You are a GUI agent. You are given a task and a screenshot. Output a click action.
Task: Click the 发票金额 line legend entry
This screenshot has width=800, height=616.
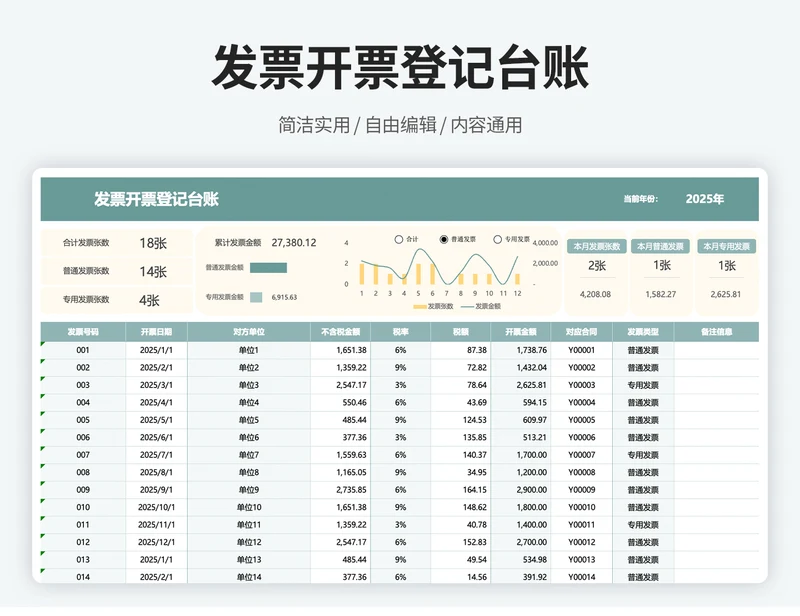point(481,306)
